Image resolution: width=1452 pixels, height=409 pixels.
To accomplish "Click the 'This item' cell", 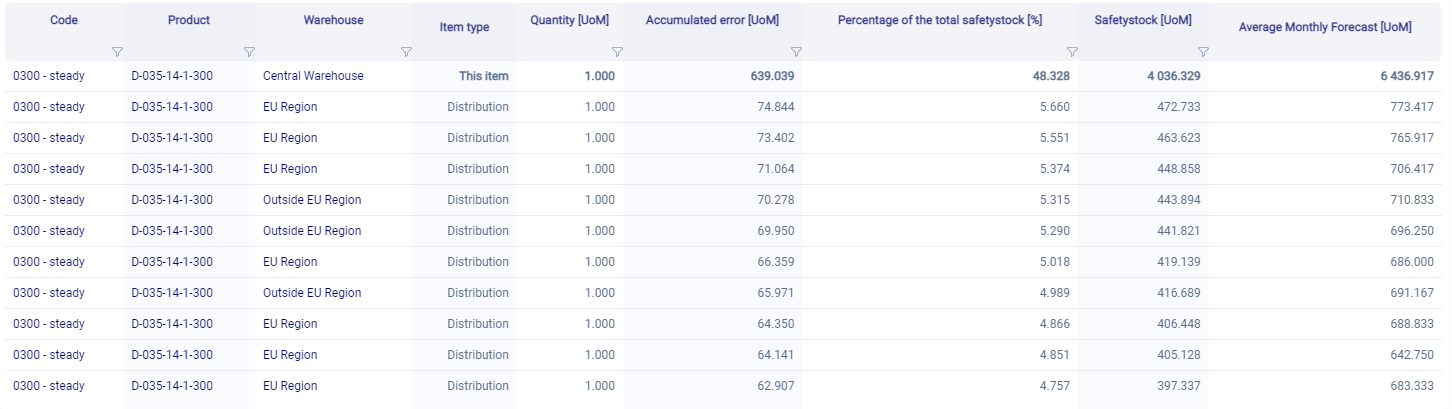I will coord(483,76).
